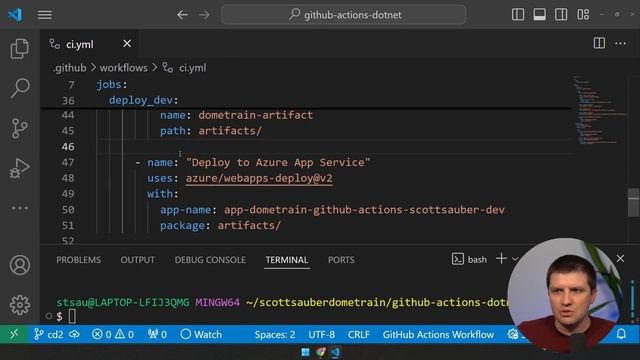This screenshot has width=640, height=360.
Task: Click the "Deploy to Azure App Service" string
Action: coord(278,162)
